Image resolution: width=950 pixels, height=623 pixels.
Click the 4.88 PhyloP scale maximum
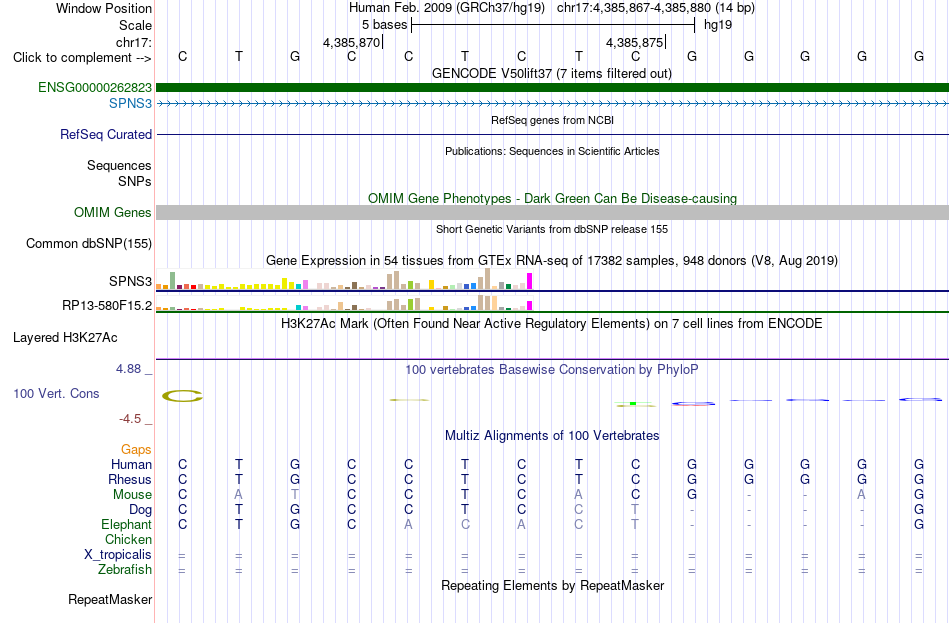tap(128, 368)
